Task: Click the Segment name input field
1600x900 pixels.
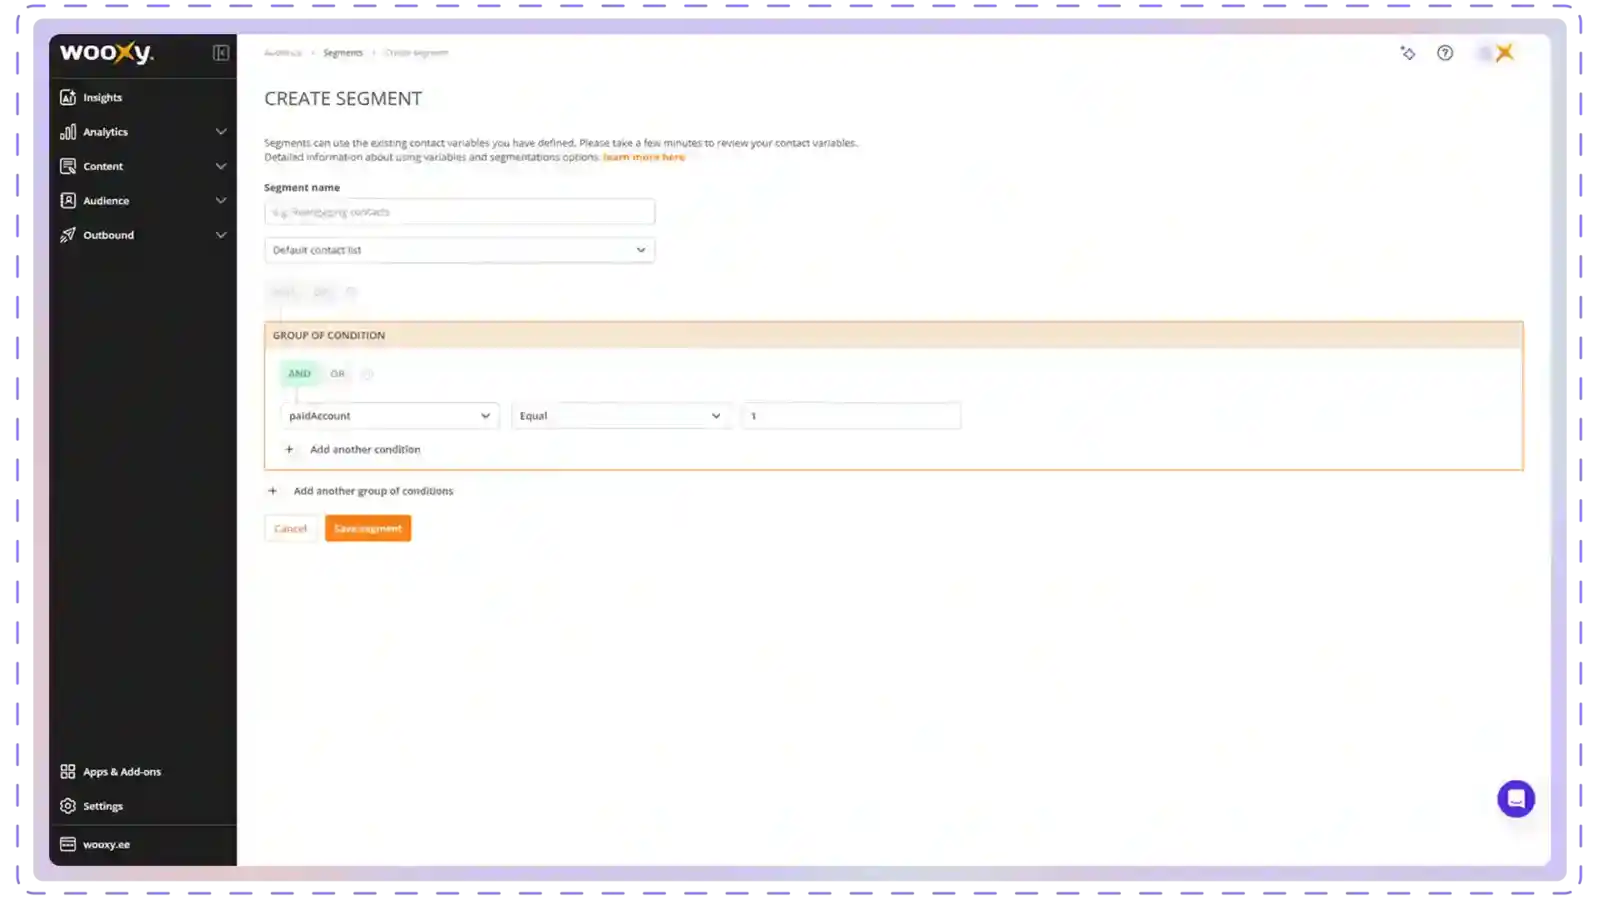Action: pos(459,212)
